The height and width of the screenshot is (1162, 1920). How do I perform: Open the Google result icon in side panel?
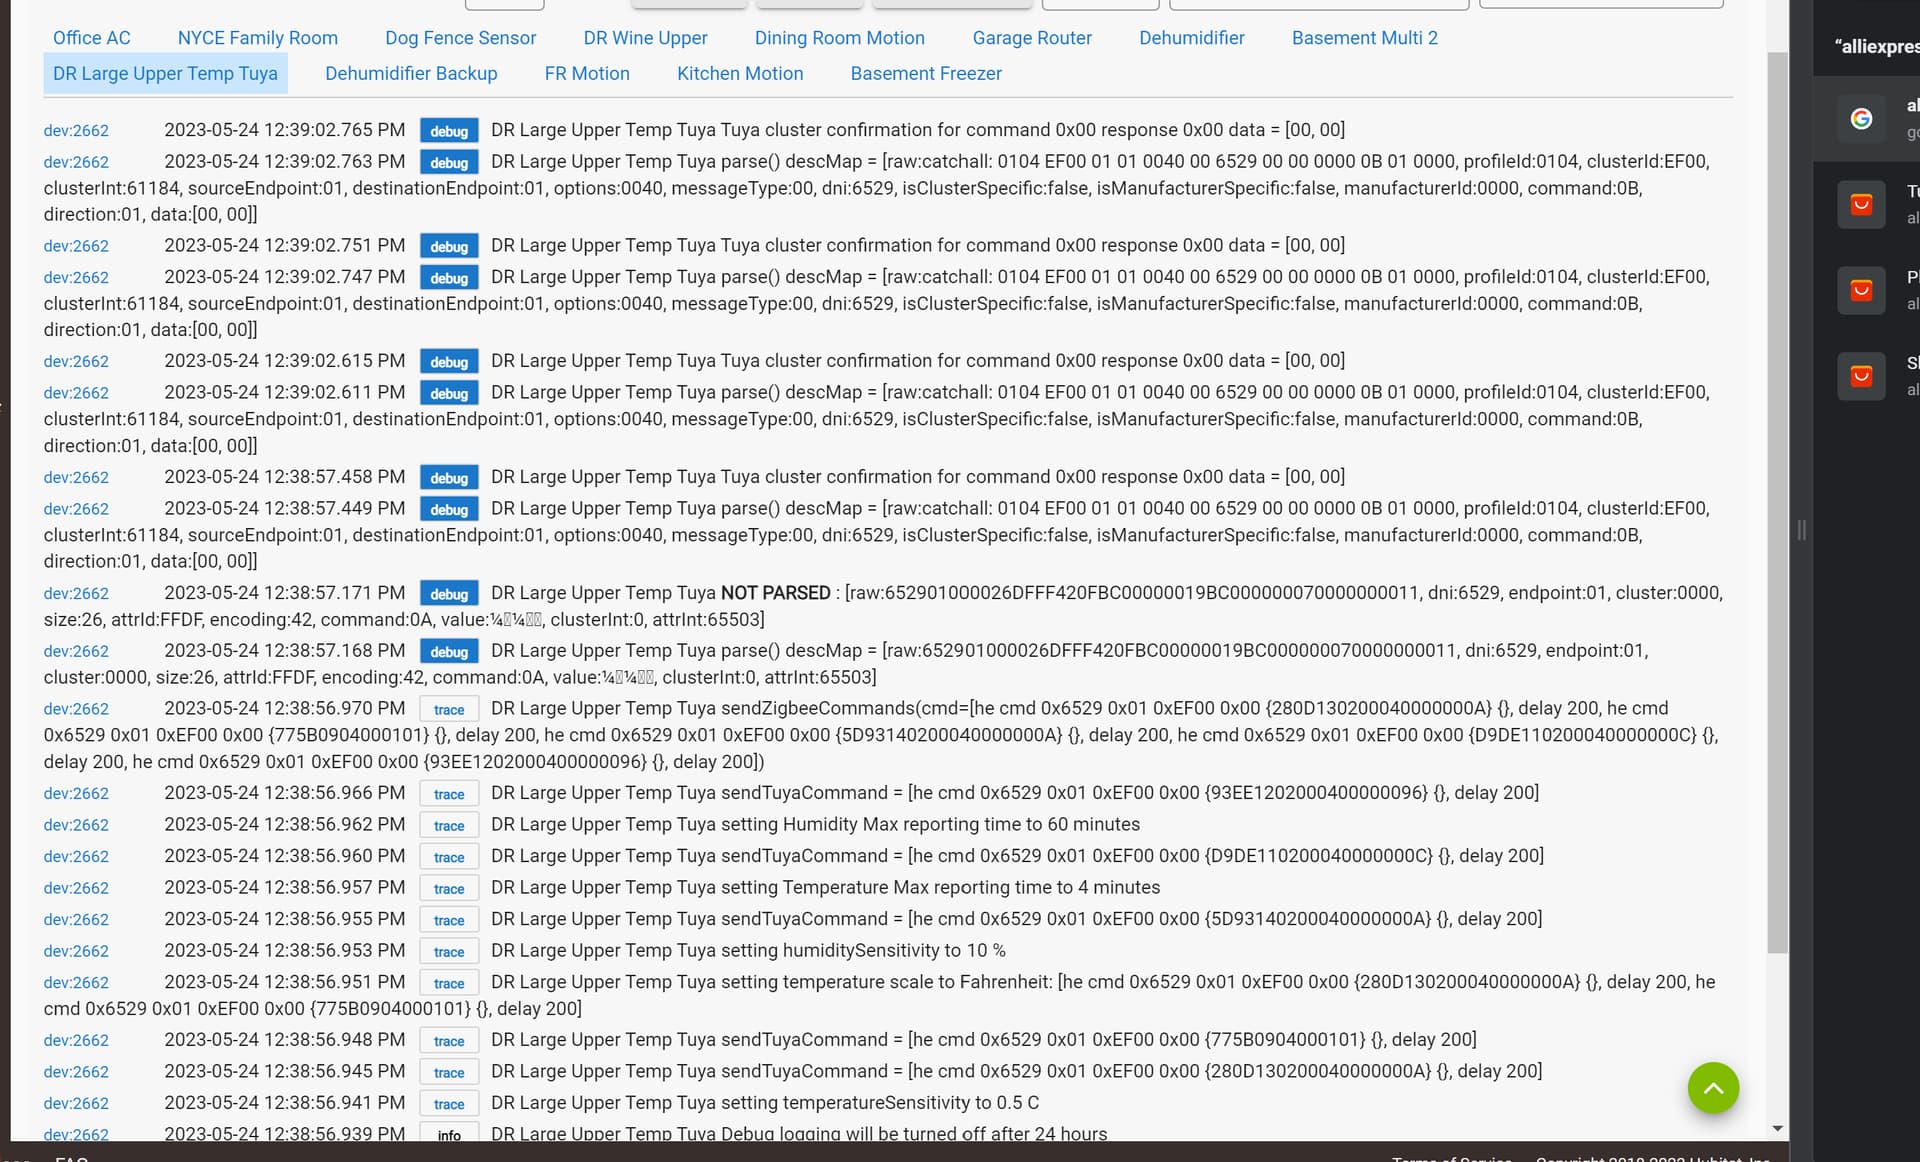1861,119
